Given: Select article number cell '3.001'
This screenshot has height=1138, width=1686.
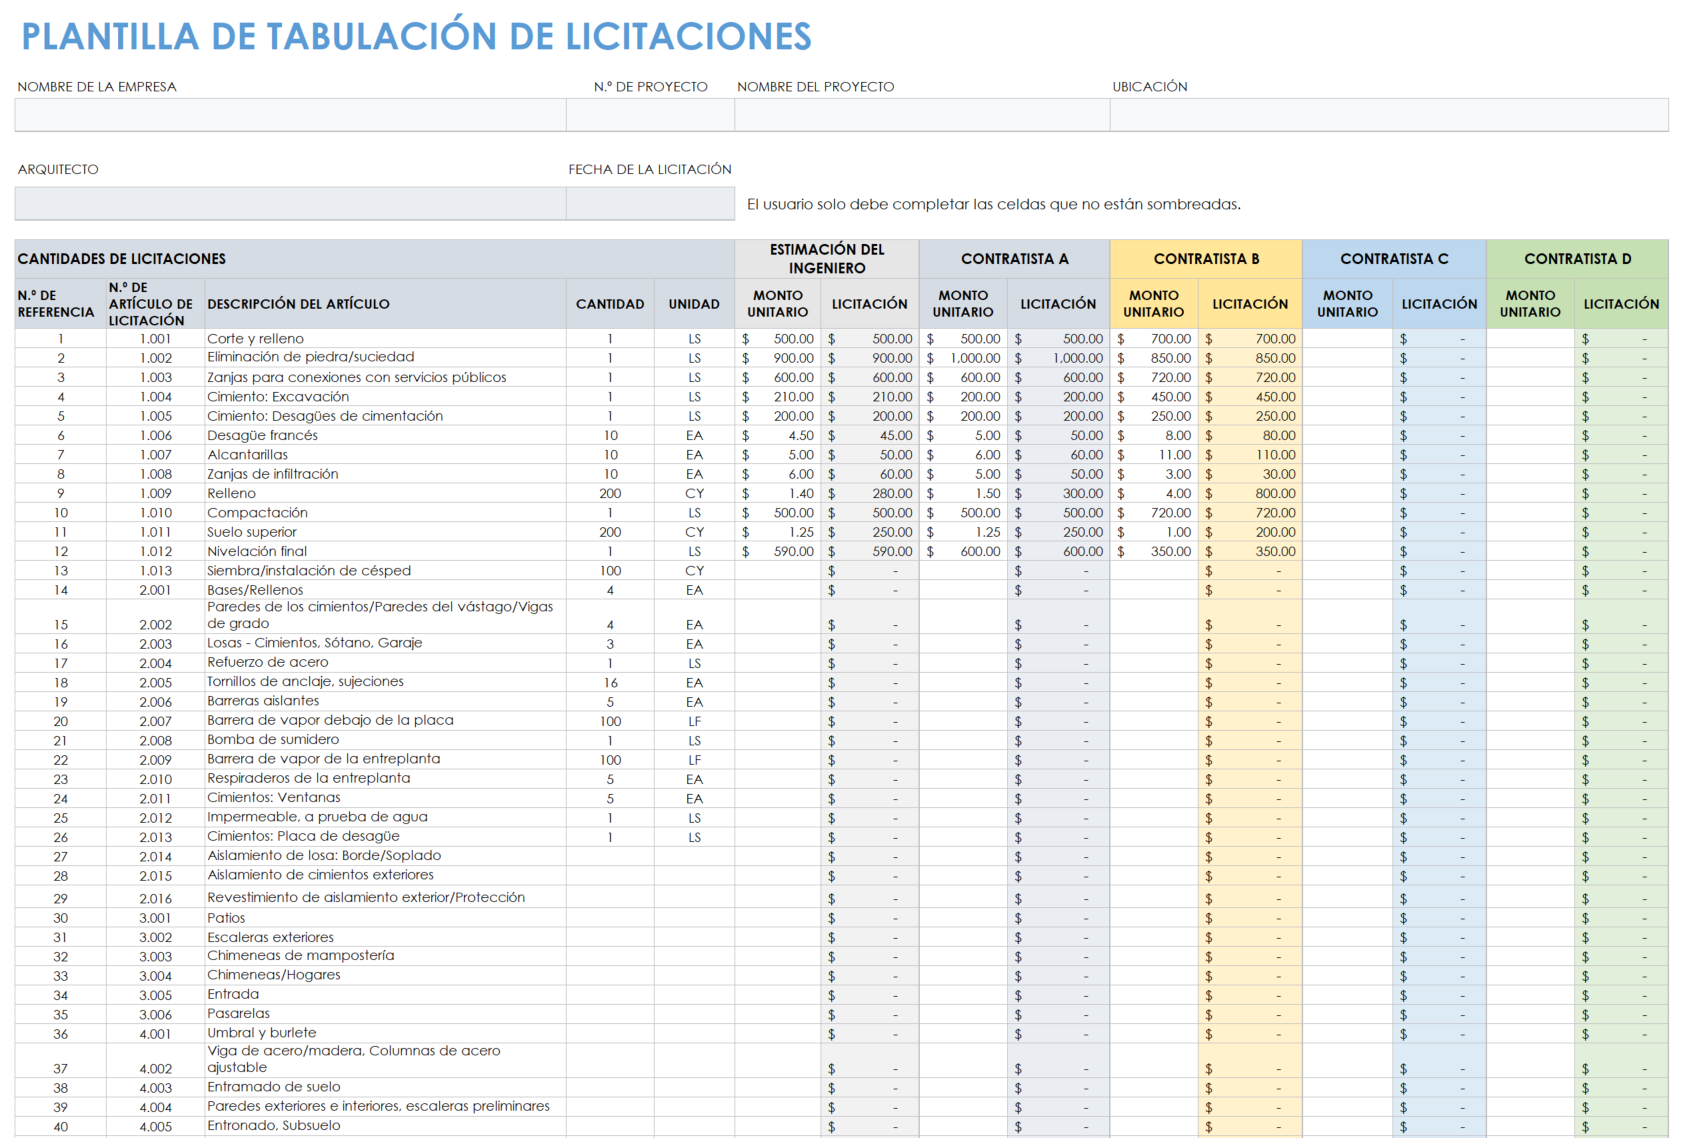Looking at the screenshot, I should coord(155,918).
